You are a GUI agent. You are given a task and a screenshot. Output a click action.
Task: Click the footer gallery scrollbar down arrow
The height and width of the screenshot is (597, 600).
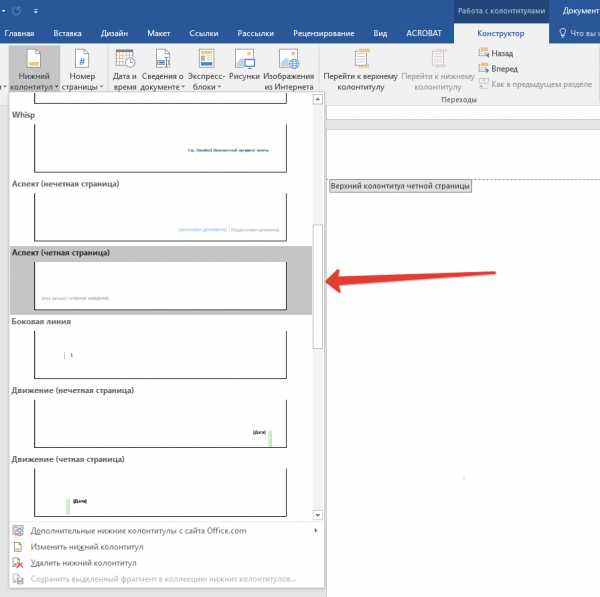318,514
